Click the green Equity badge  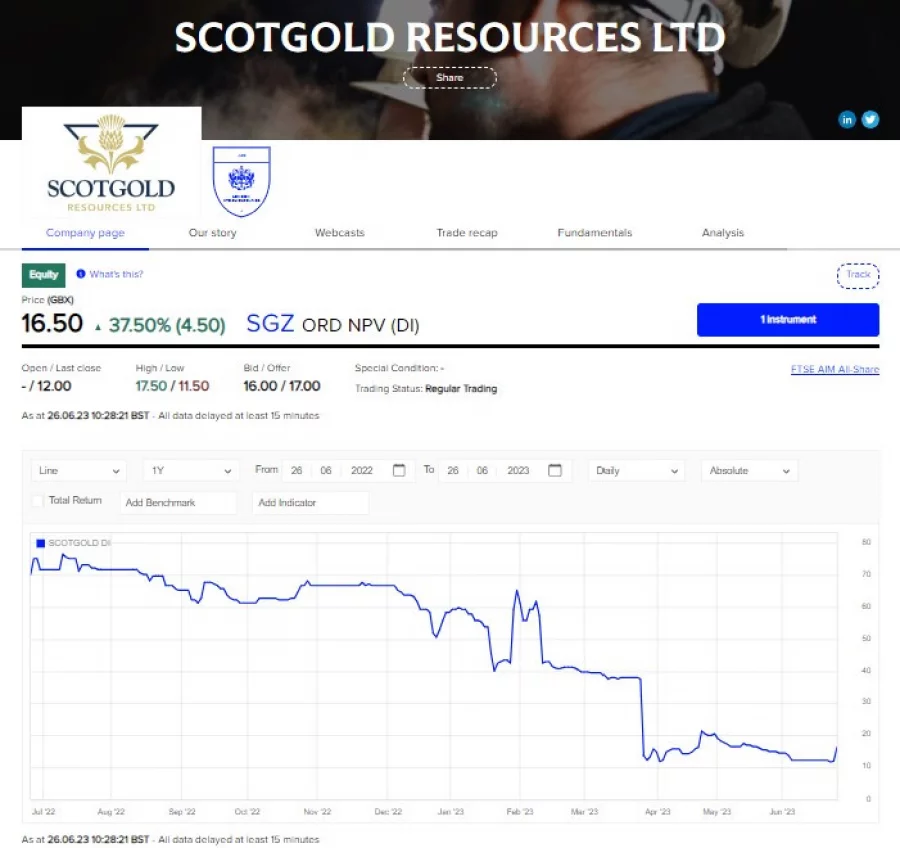pyautogui.click(x=43, y=274)
